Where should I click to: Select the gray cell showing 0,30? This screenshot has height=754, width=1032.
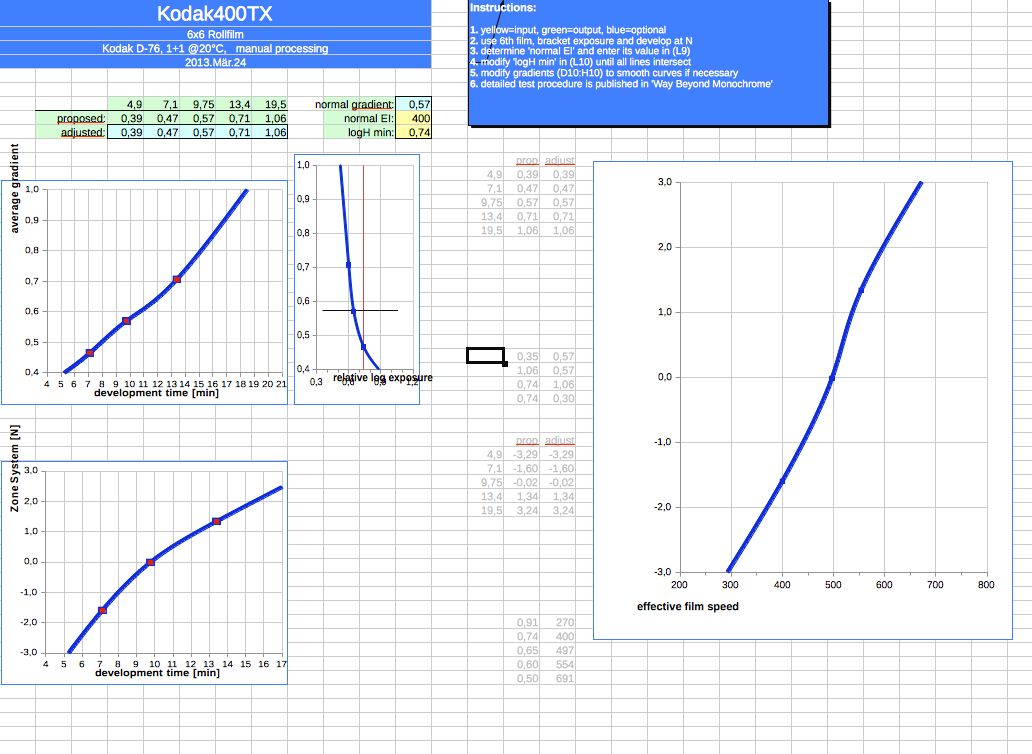tap(557, 399)
